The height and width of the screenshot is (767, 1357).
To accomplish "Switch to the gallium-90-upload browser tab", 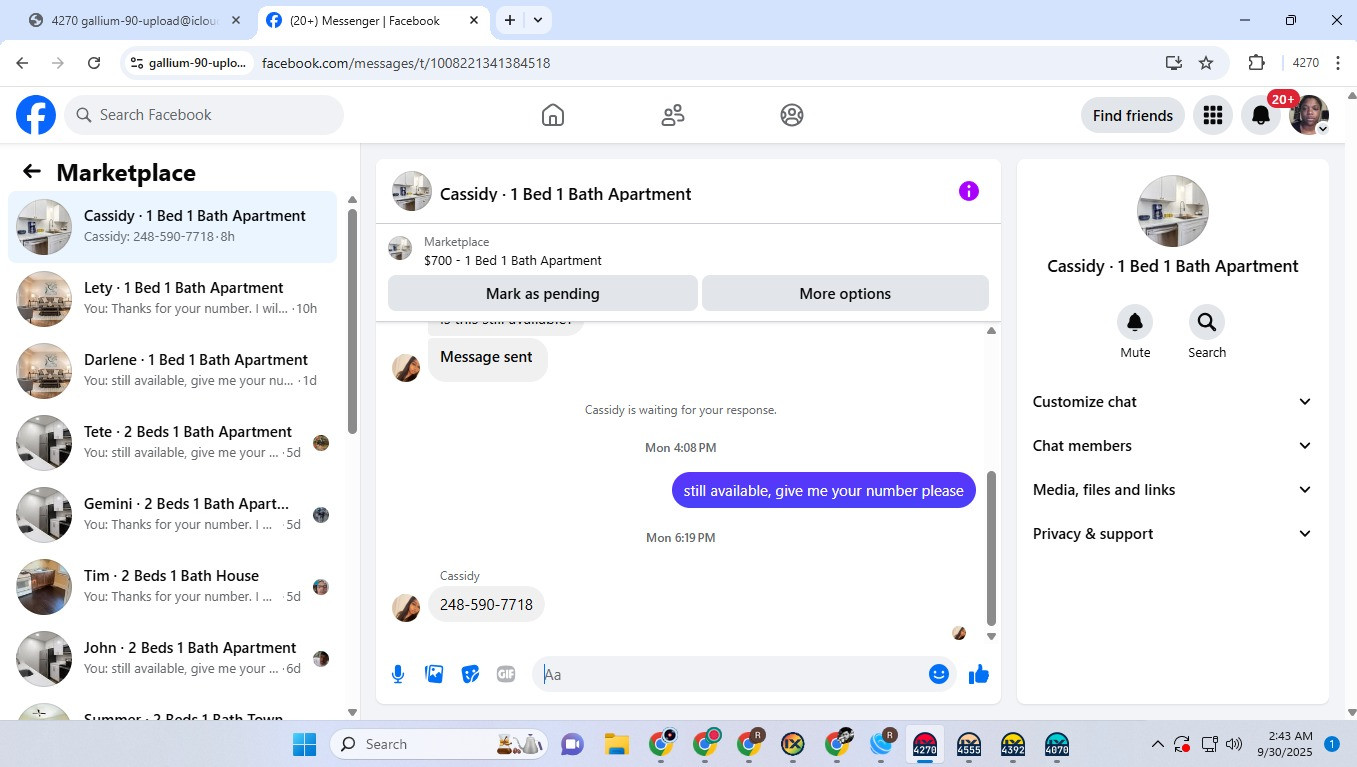I will tap(135, 20).
